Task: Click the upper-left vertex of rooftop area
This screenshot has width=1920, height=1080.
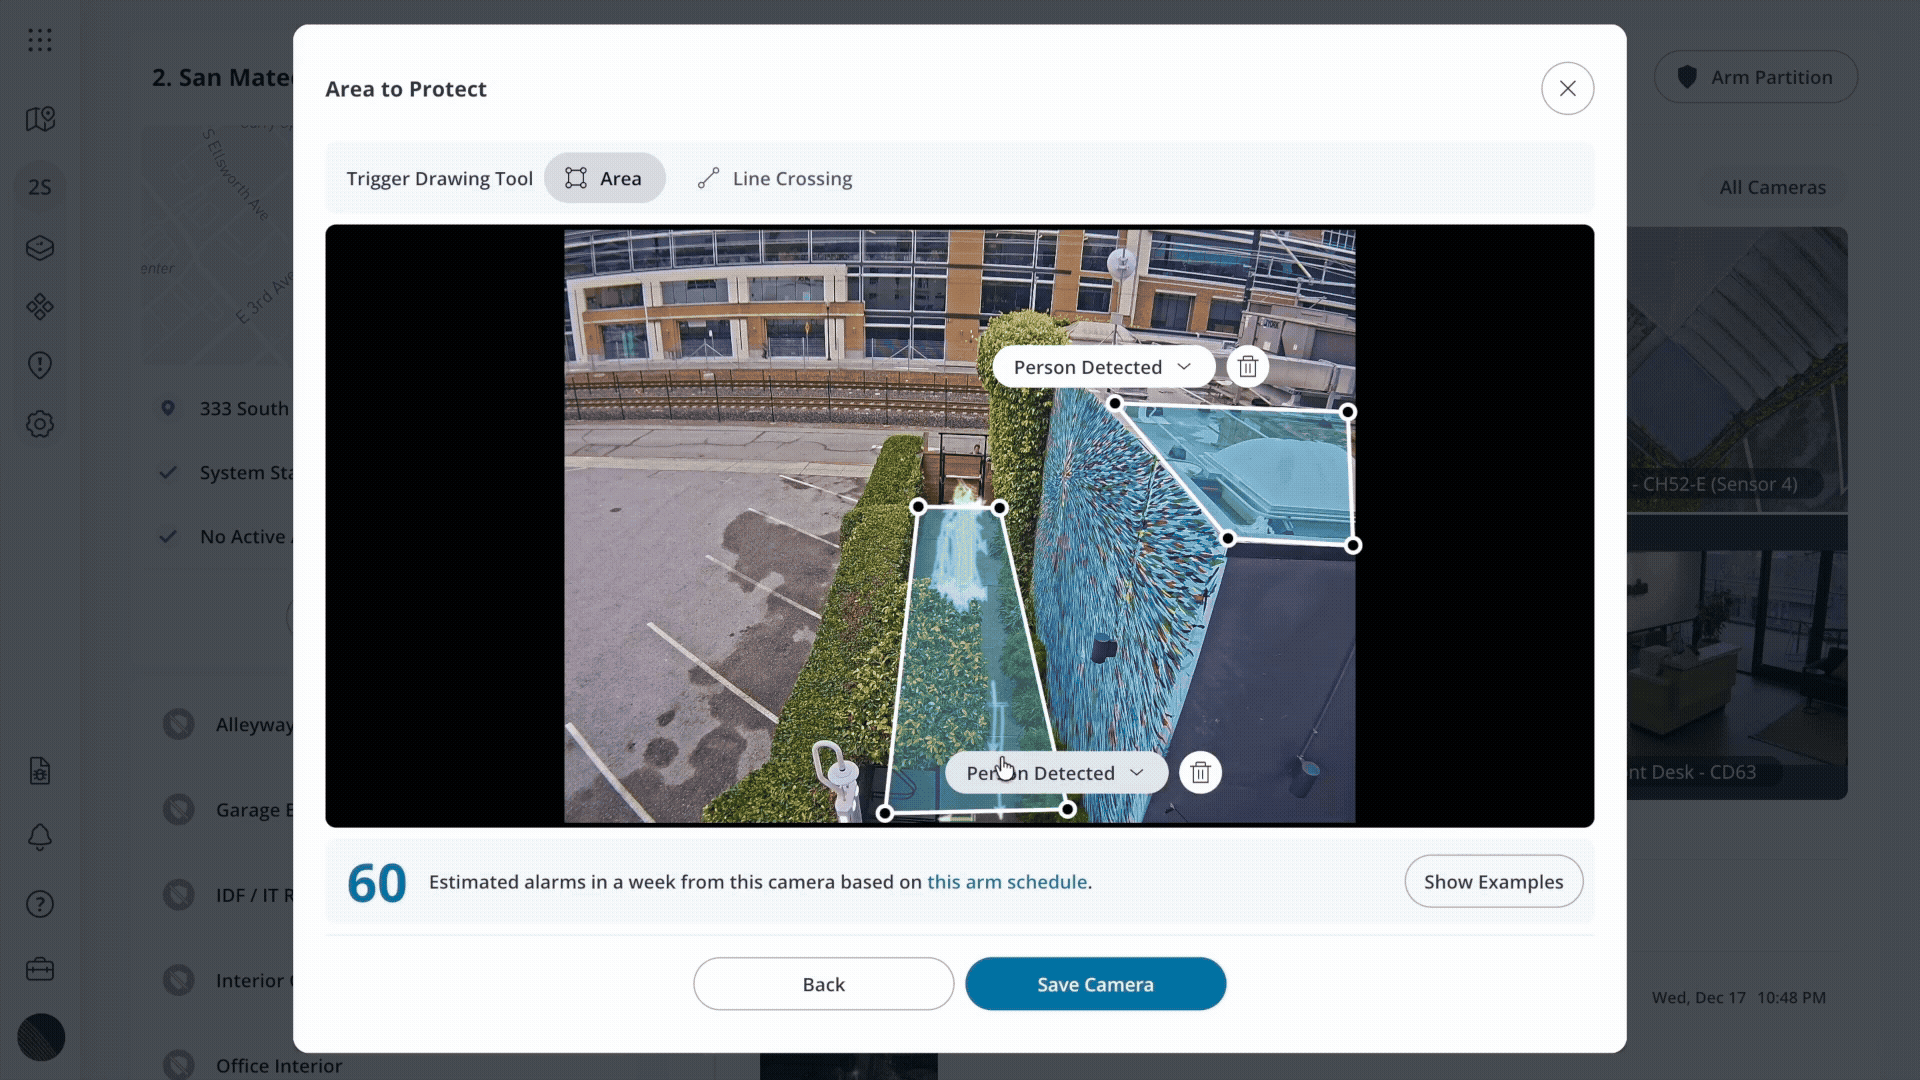Action: [x=1115, y=403]
